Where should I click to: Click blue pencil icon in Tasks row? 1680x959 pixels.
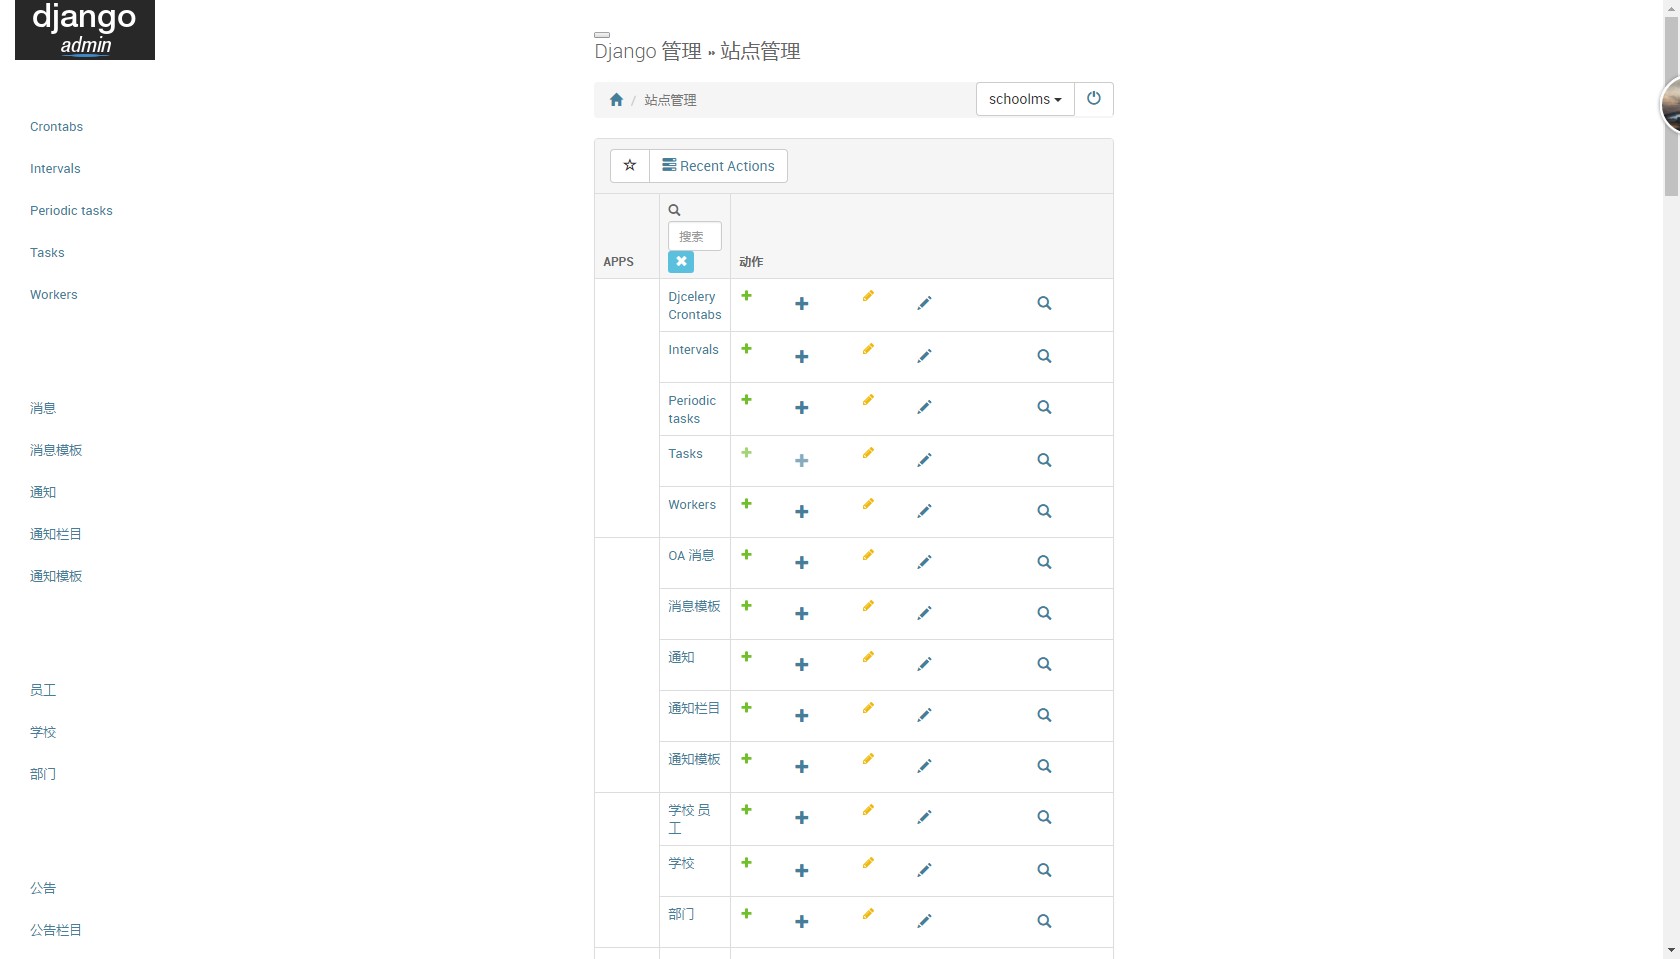pyautogui.click(x=924, y=460)
